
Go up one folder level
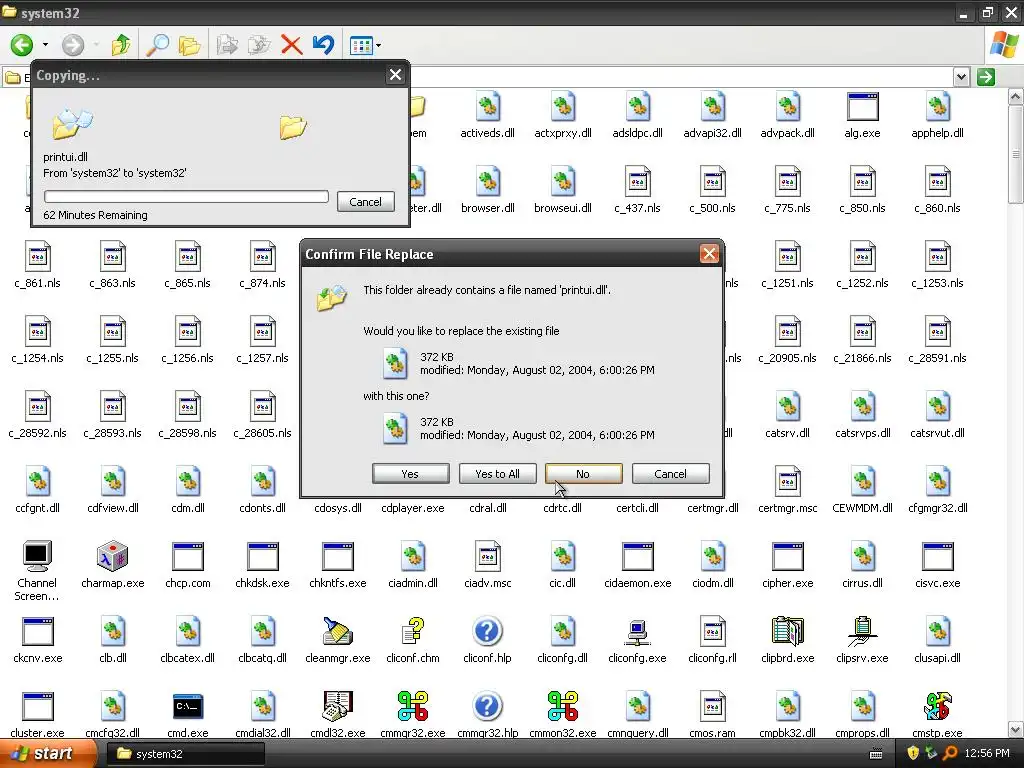(121, 45)
